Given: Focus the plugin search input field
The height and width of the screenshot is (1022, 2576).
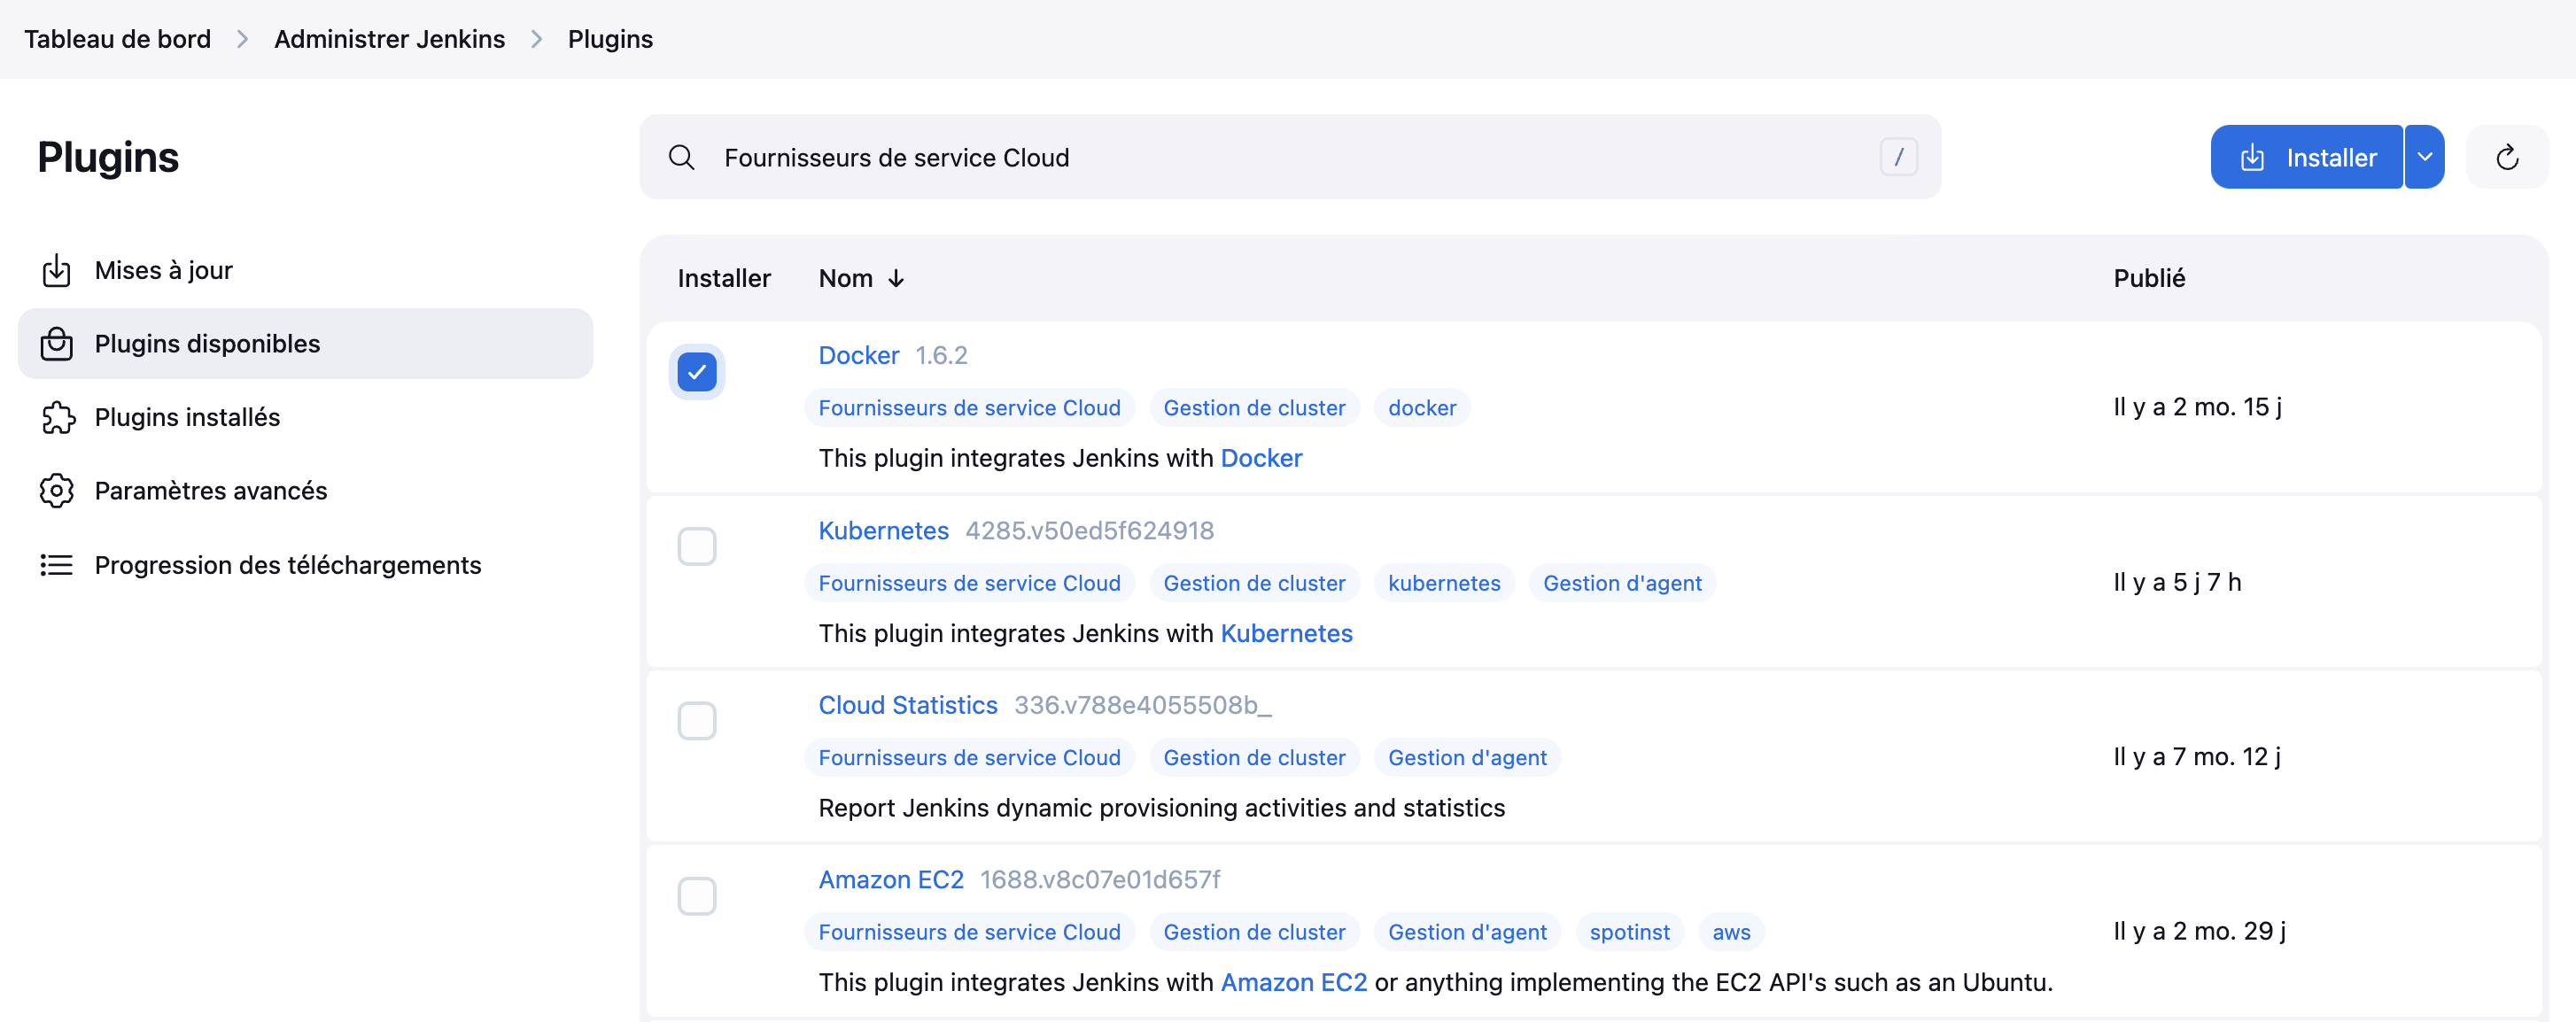Looking at the screenshot, I should pos(1290,157).
